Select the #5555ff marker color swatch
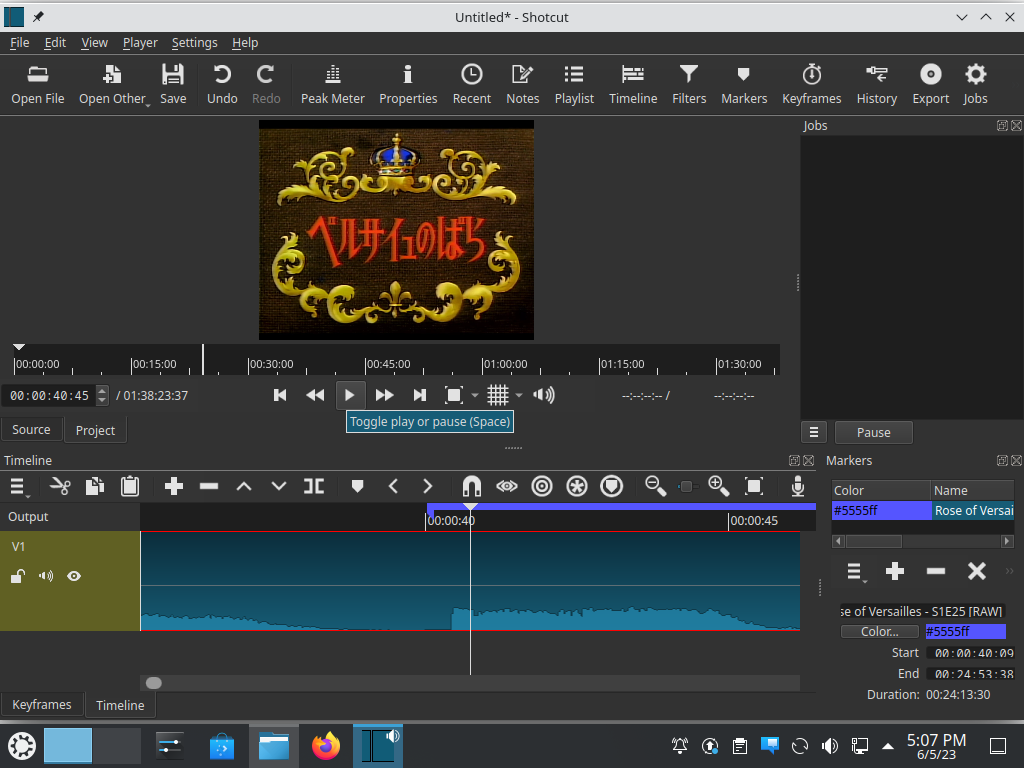Viewport: 1024px width, 768px height. point(966,632)
